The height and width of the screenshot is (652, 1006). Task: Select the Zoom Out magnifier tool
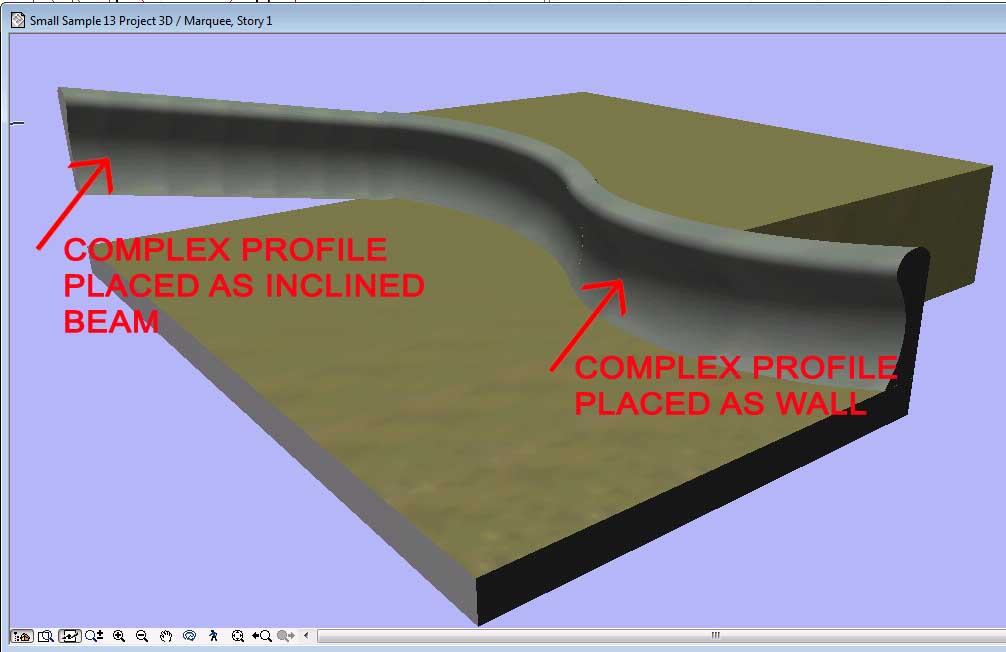pyautogui.click(x=142, y=636)
